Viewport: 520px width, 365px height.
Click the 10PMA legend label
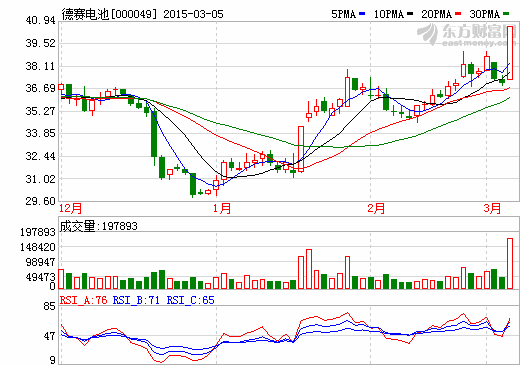point(389,14)
